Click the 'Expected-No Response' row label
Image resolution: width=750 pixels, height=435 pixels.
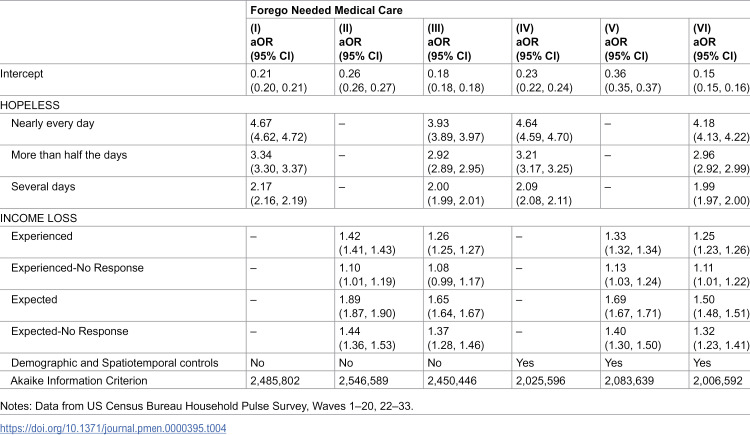(x=69, y=332)
